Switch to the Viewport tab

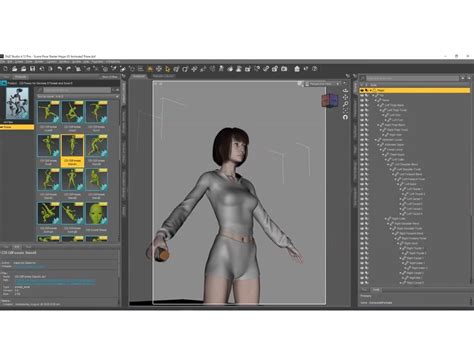click(139, 76)
